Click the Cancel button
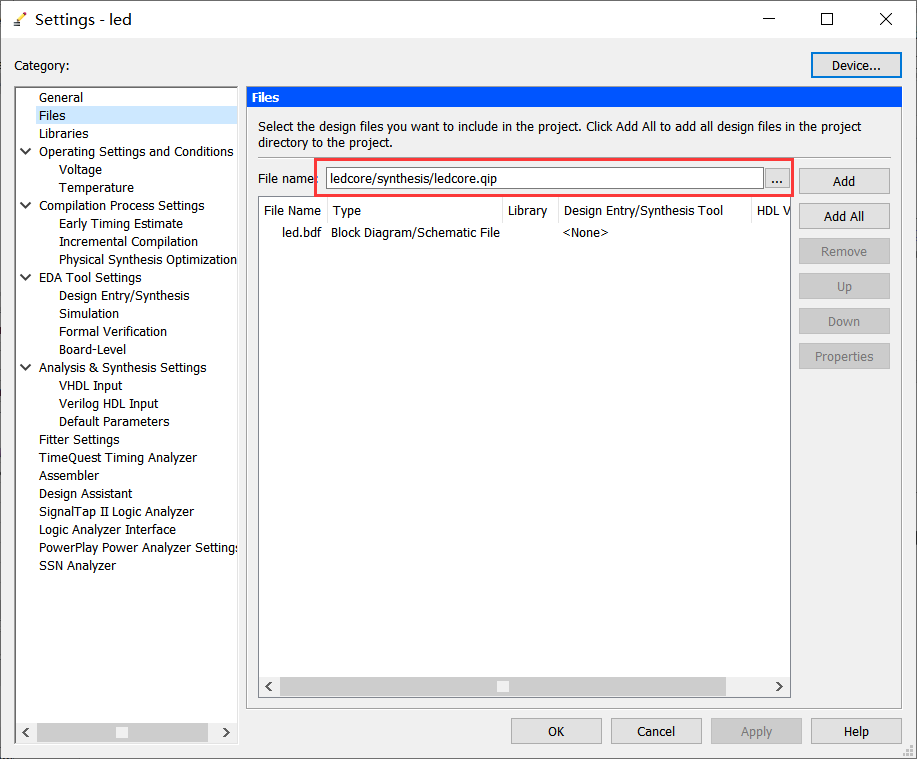This screenshot has height=759, width=917. 656,731
